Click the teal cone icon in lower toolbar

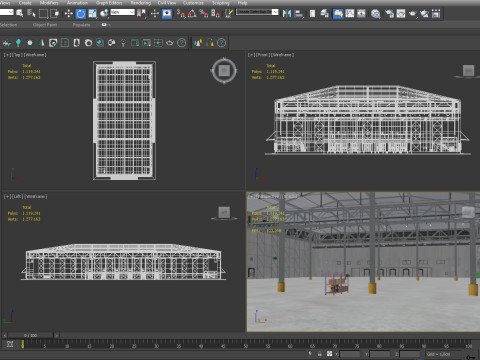pos(42,43)
